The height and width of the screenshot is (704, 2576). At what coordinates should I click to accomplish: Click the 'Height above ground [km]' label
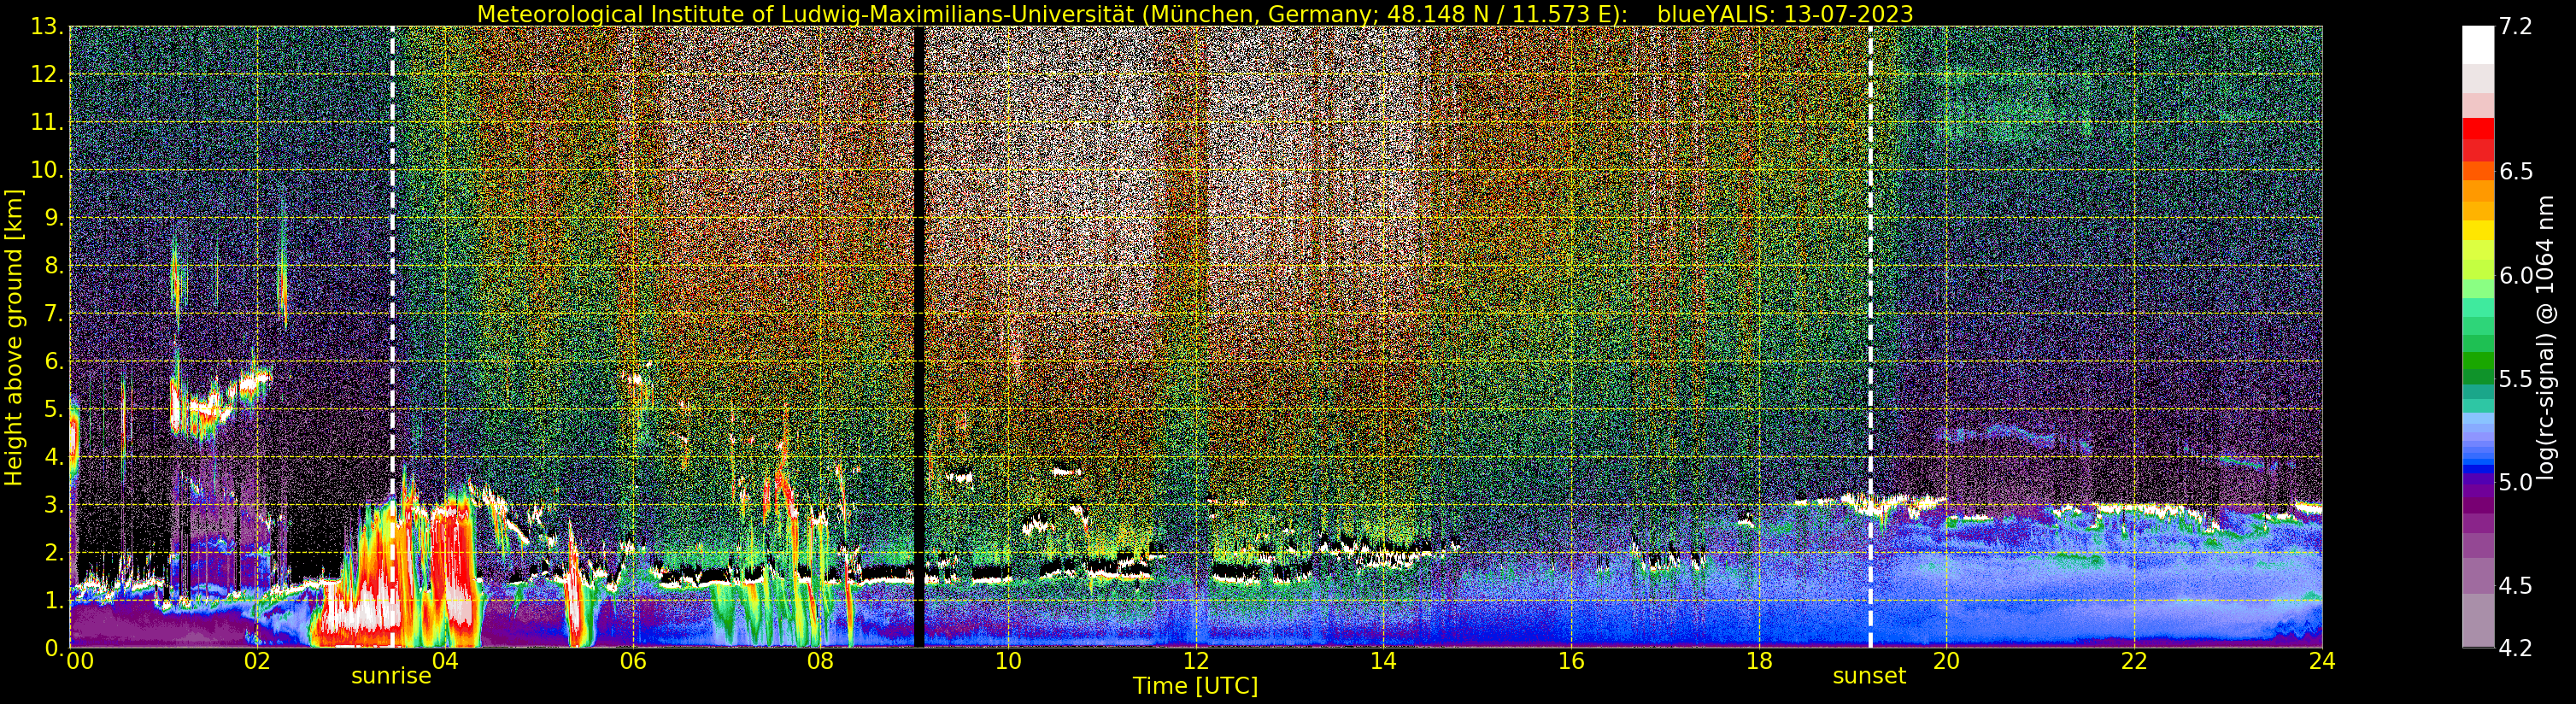(x=14, y=337)
